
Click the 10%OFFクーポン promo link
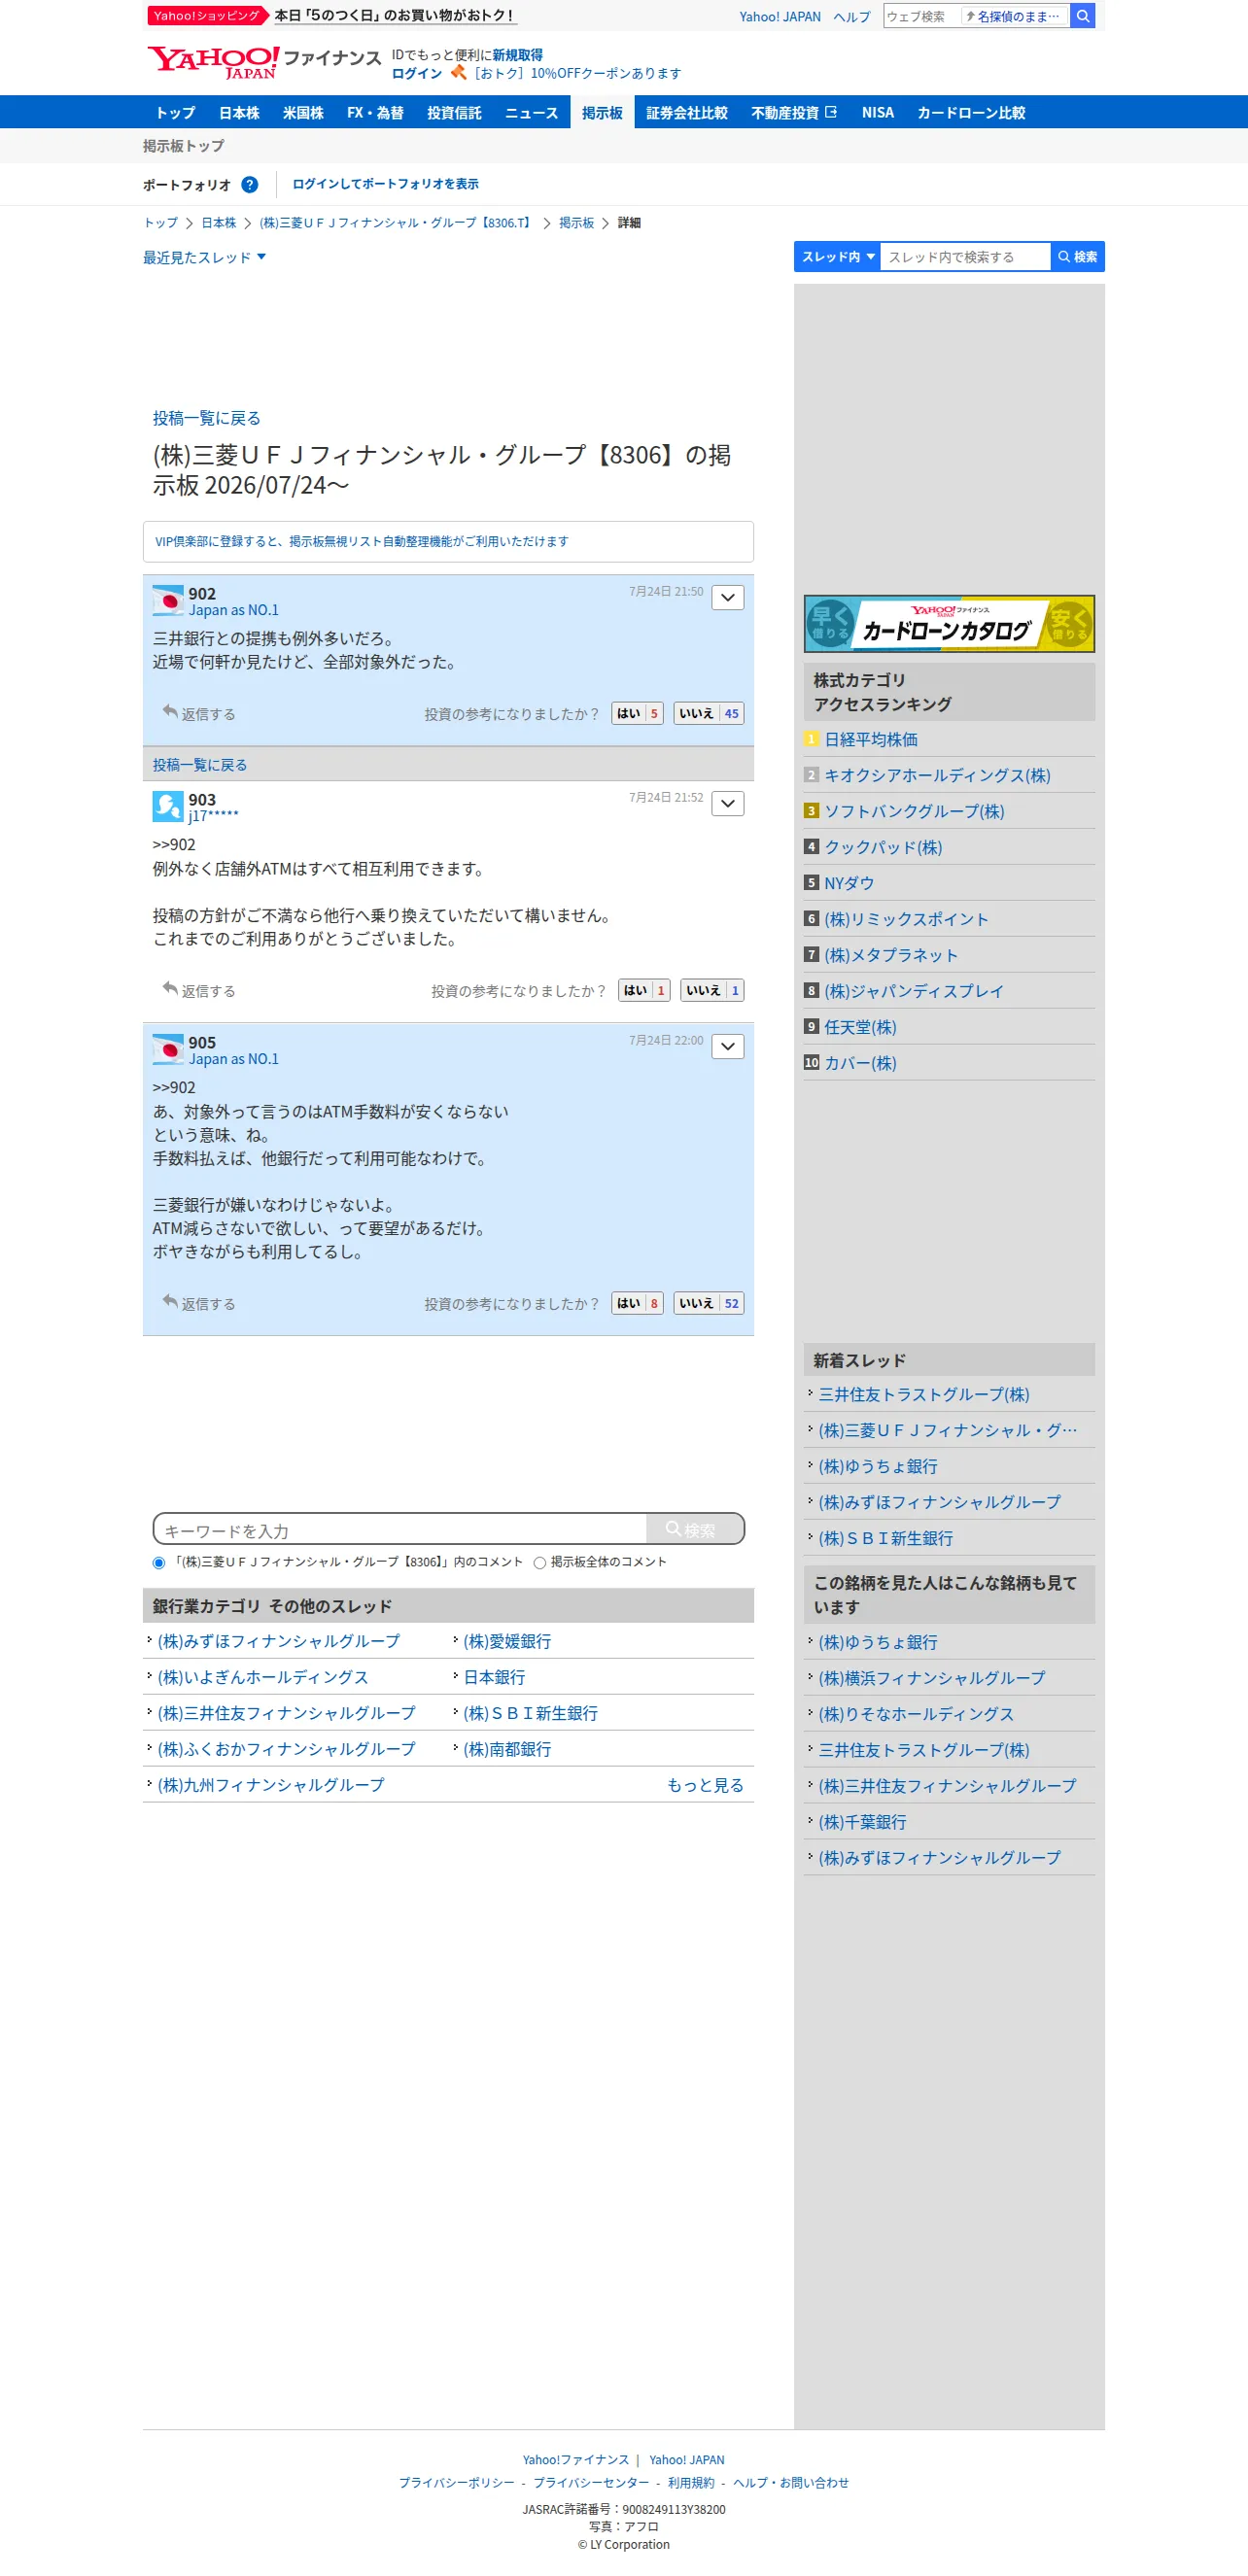click(x=576, y=74)
